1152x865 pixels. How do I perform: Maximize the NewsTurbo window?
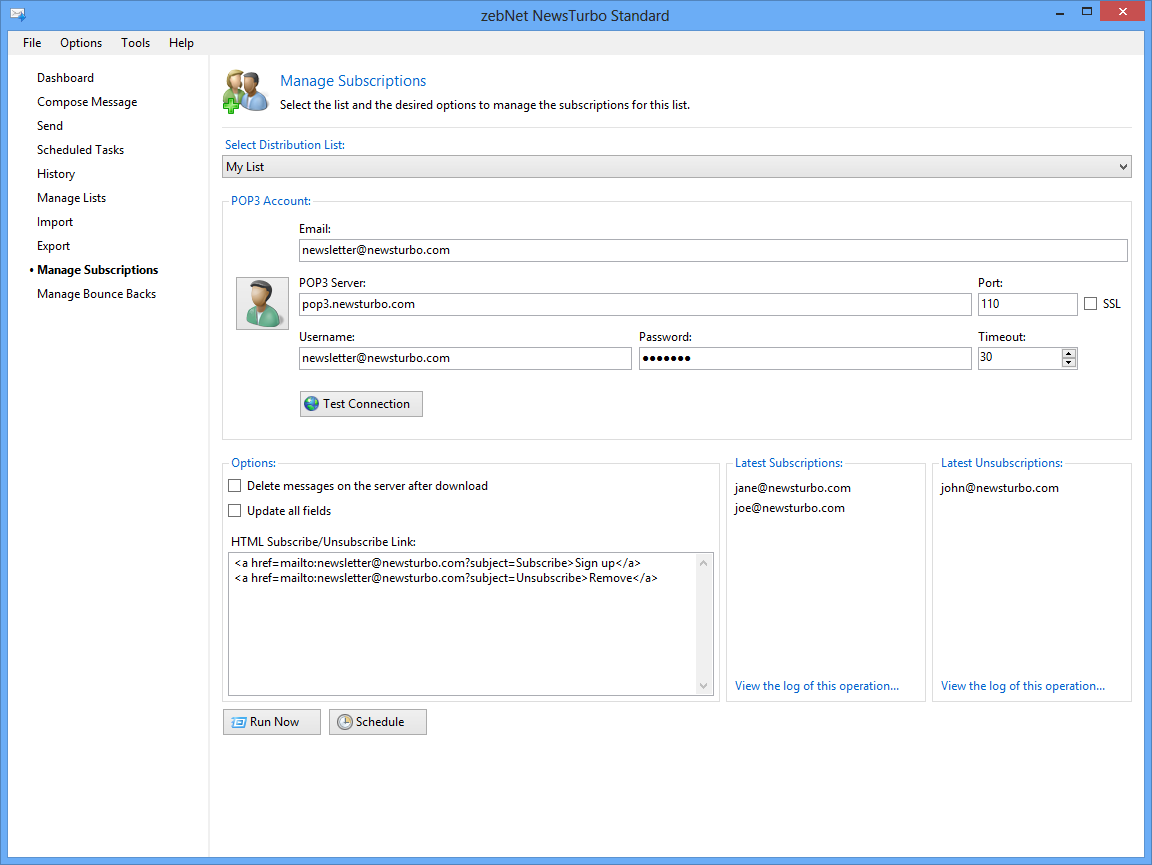(x=1087, y=12)
